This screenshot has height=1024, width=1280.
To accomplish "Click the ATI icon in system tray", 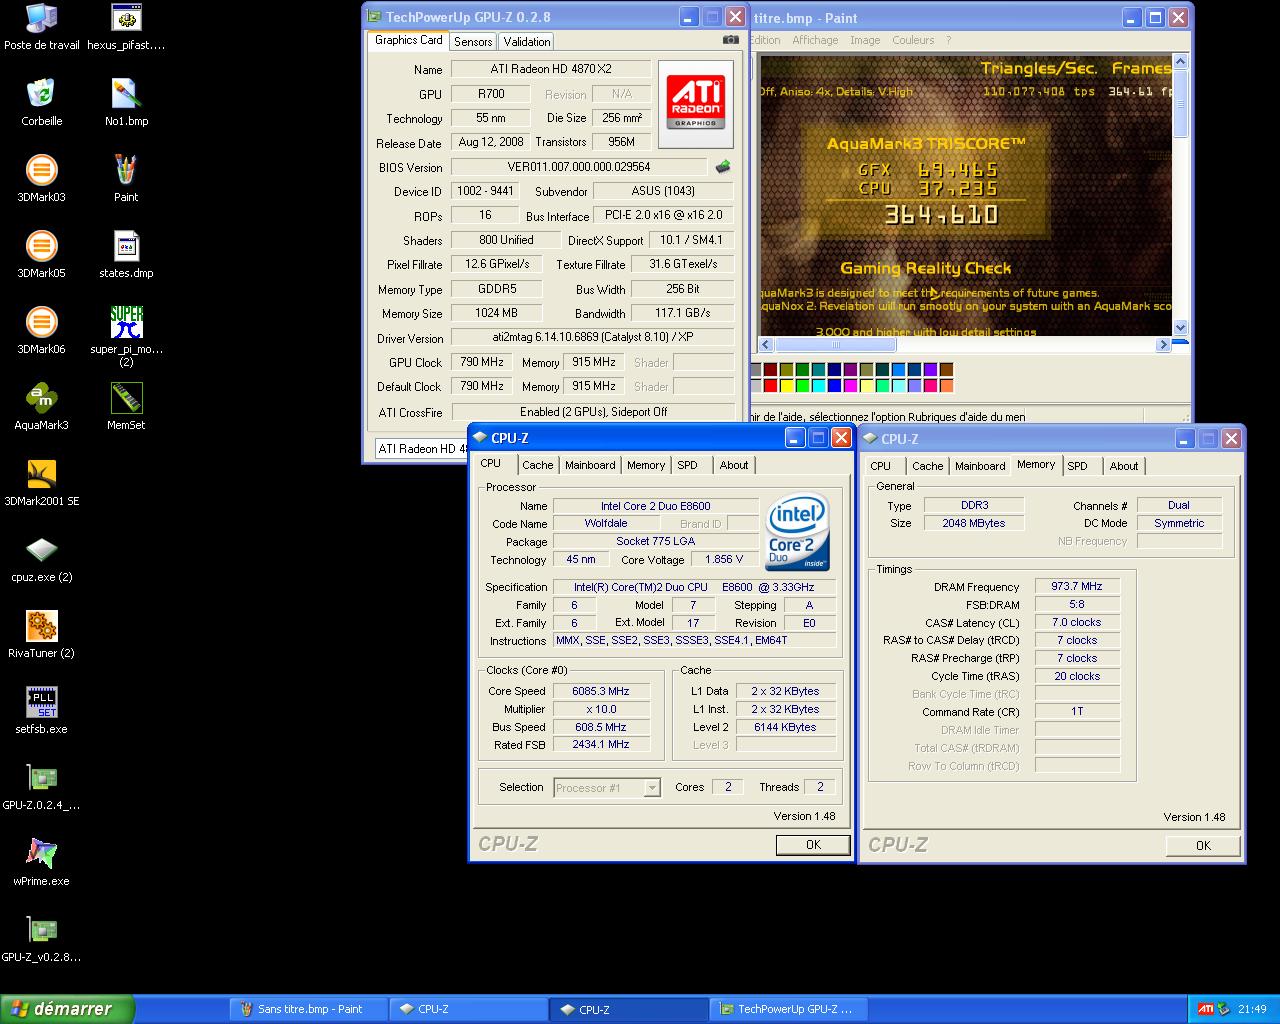I will pyautogui.click(x=1206, y=1009).
